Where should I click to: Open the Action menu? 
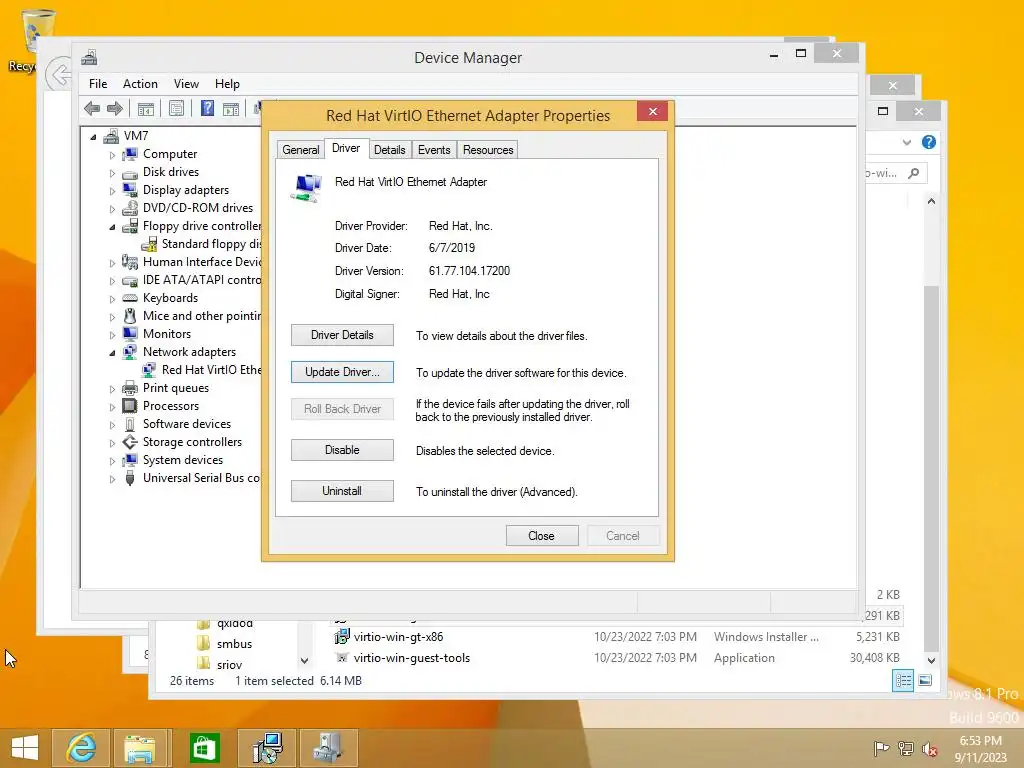(140, 84)
